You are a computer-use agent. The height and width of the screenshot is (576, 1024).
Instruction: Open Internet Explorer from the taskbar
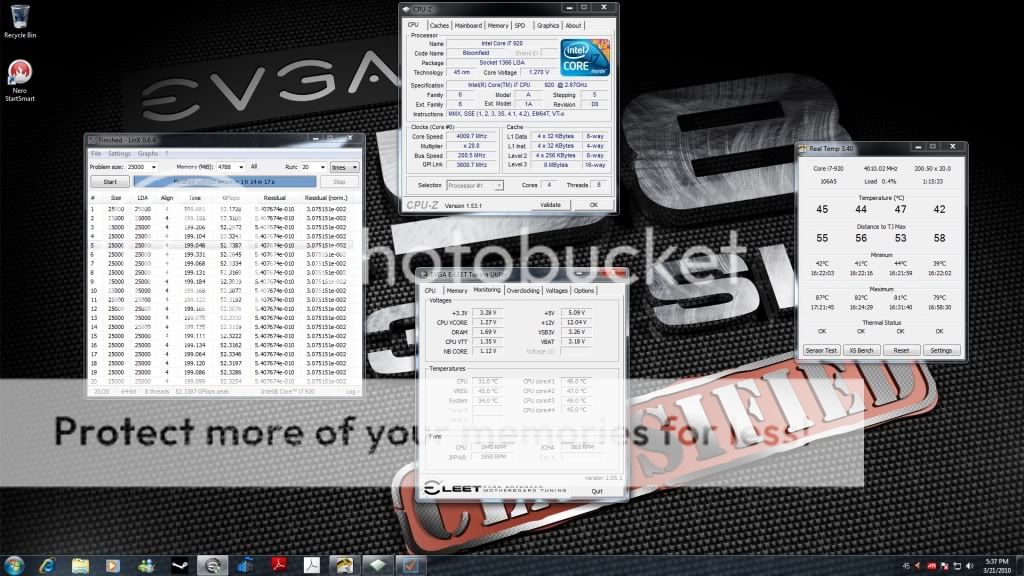pyautogui.click(x=47, y=565)
